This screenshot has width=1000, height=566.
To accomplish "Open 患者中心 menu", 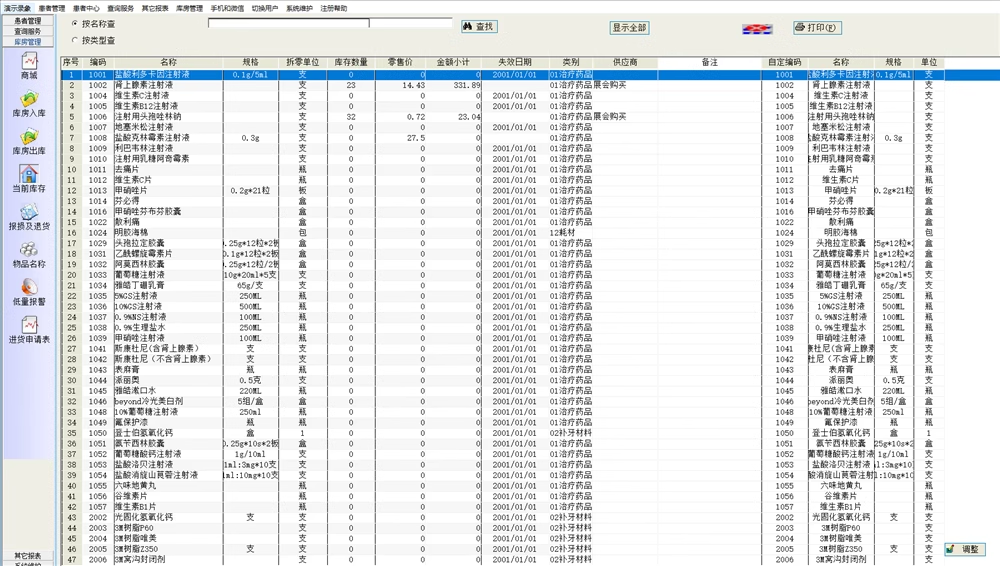I will (86, 8).
